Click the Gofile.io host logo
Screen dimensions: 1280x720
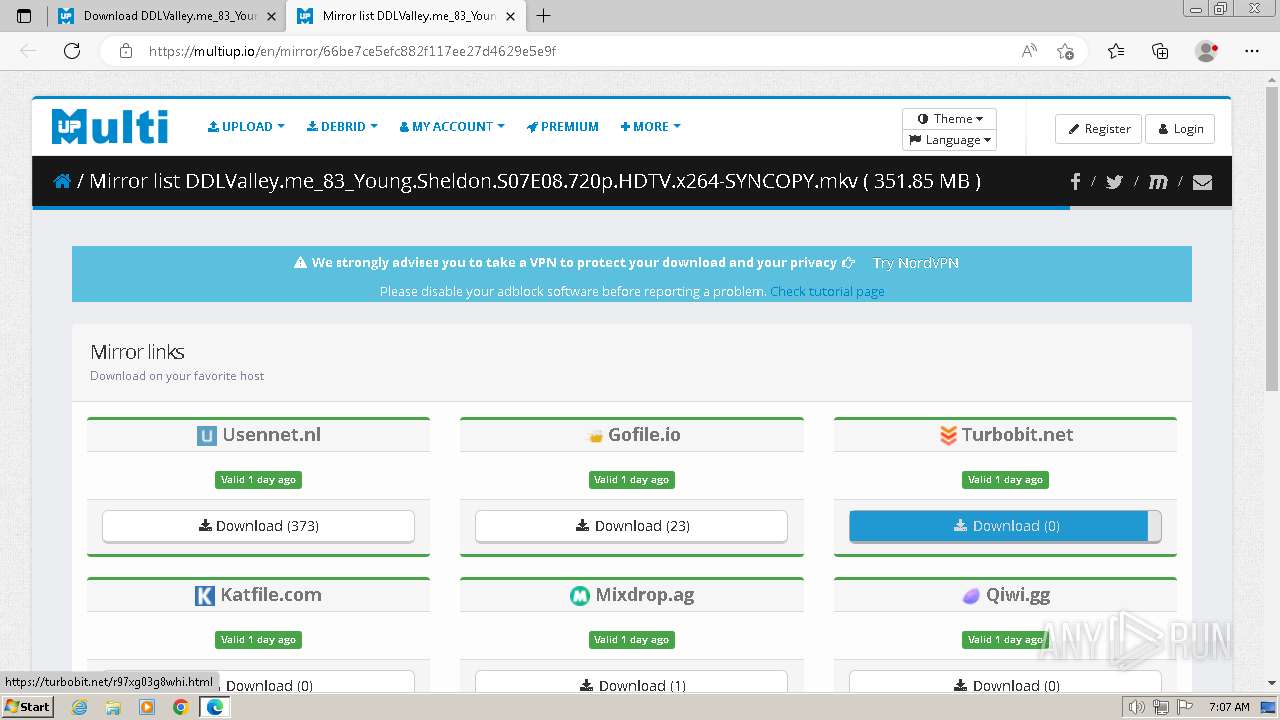click(x=595, y=436)
